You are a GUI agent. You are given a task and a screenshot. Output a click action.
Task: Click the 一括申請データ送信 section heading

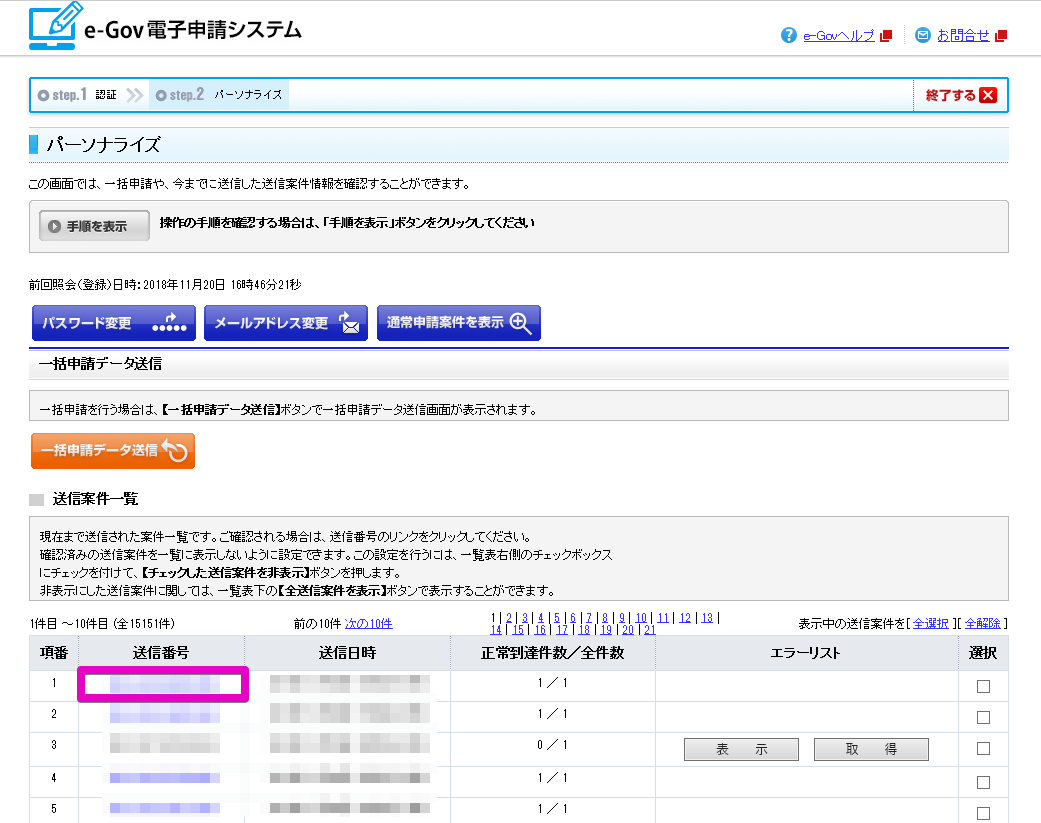pyautogui.click(x=100, y=364)
